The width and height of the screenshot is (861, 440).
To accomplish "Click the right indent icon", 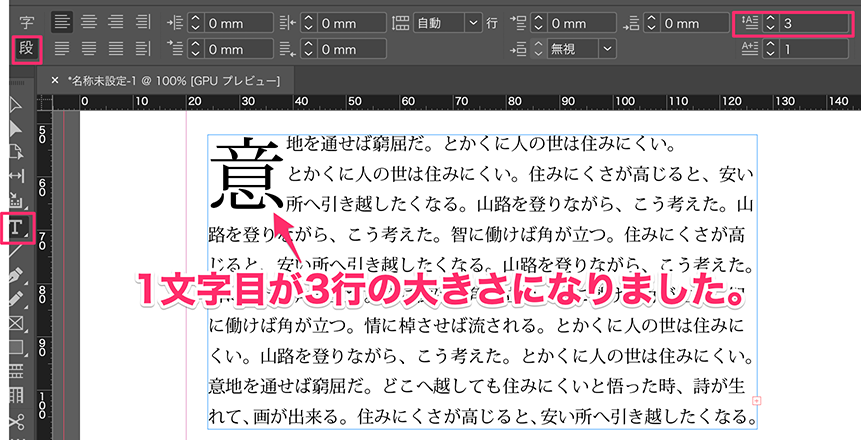I will click(x=288, y=23).
